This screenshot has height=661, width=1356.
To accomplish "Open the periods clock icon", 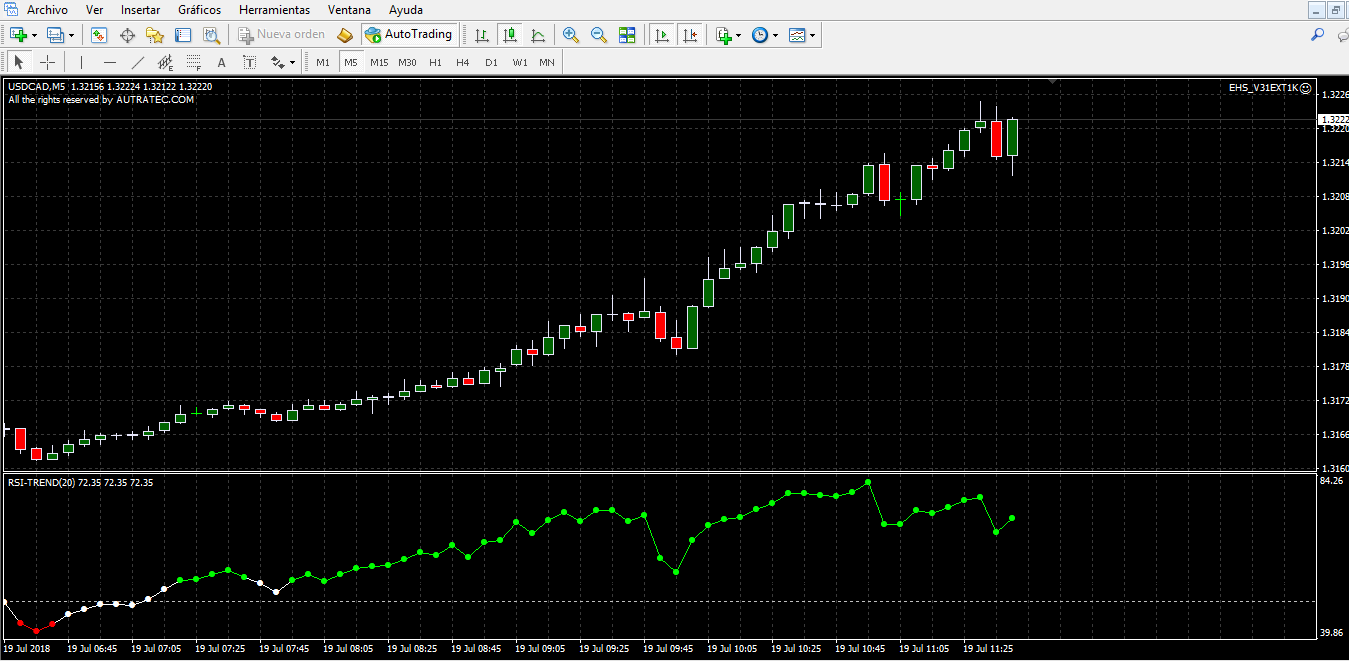I will click(x=760, y=35).
